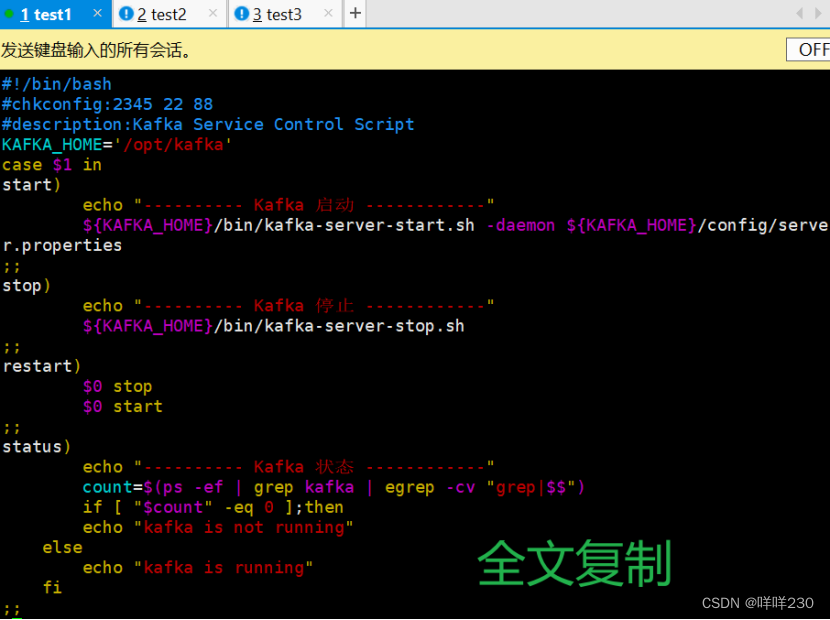
Task: Click the green status dot on test1
Action: click(9, 14)
